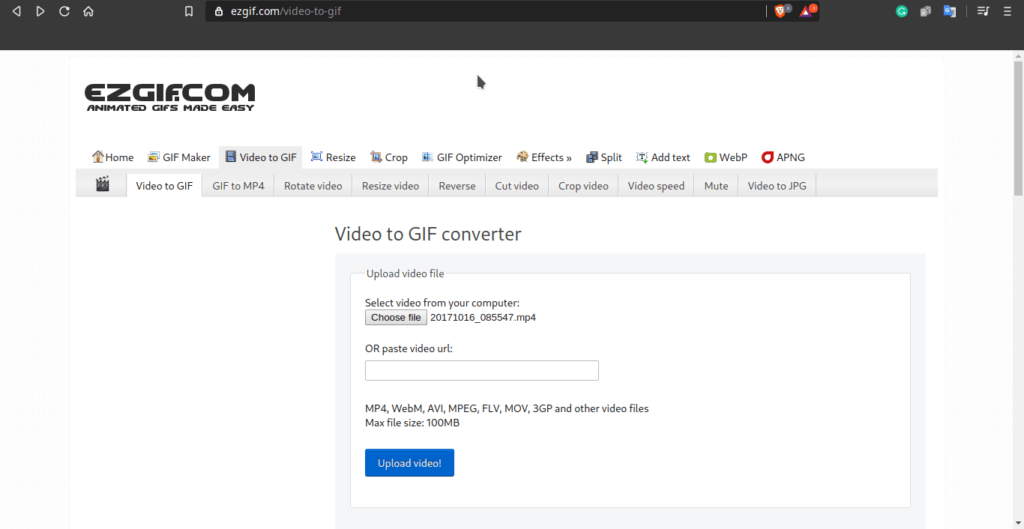Switch to the Rotate video tab
This screenshot has width=1024, height=529.
[313, 185]
